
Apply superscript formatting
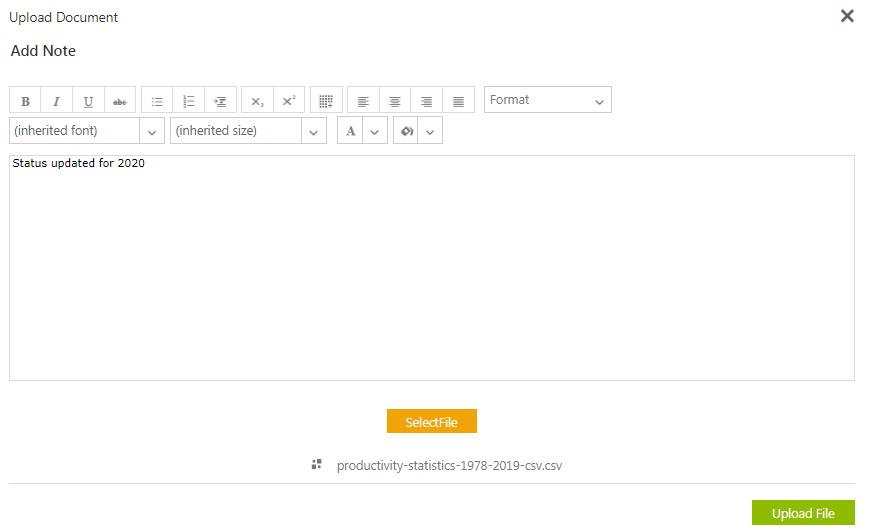pos(289,101)
